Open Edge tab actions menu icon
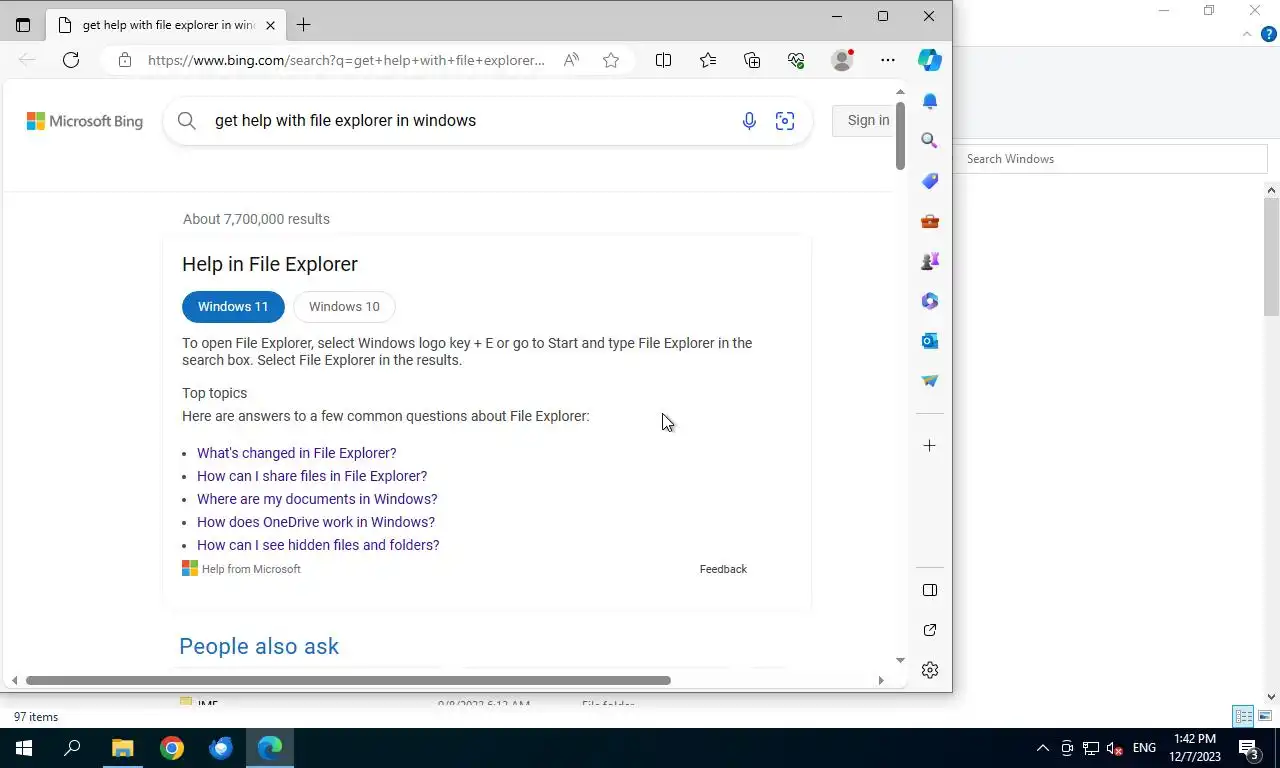Screen dimensions: 1280x768 pyautogui.click(x=23, y=25)
